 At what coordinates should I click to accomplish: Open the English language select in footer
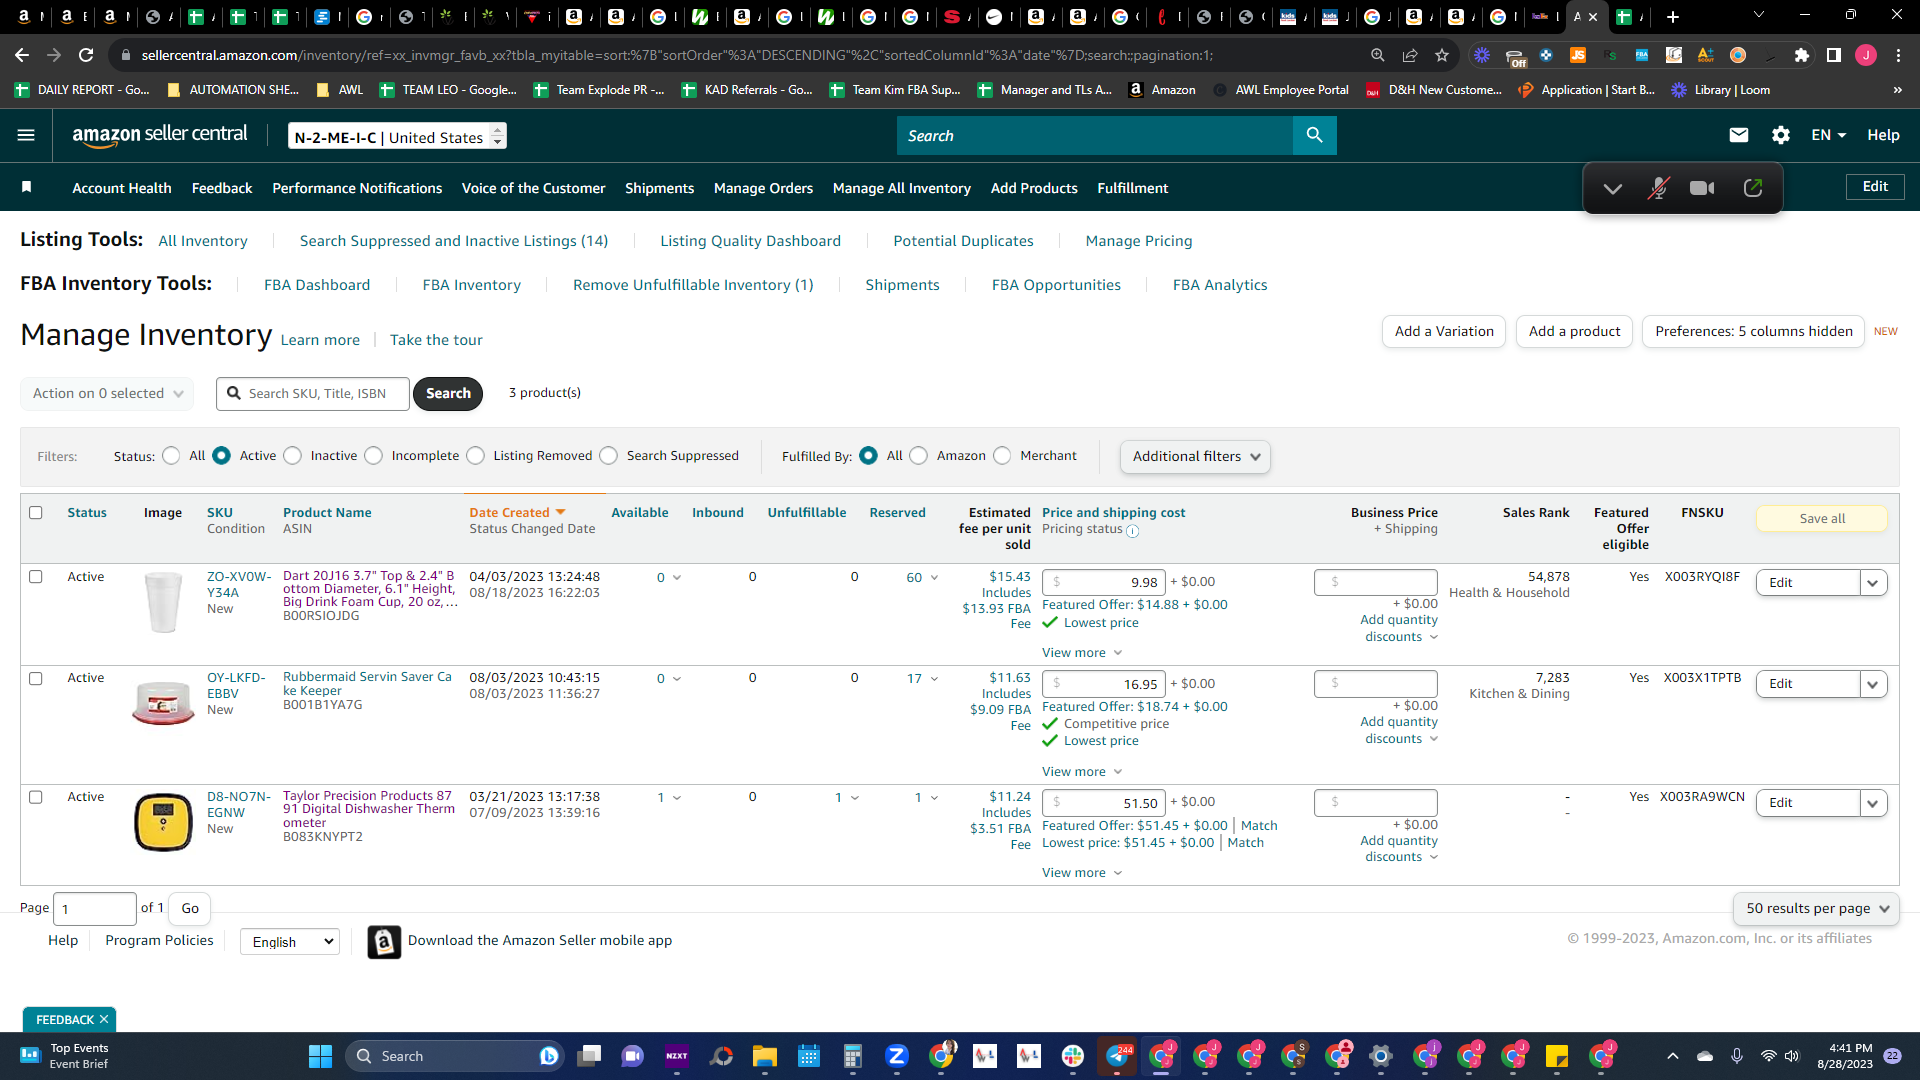point(290,941)
